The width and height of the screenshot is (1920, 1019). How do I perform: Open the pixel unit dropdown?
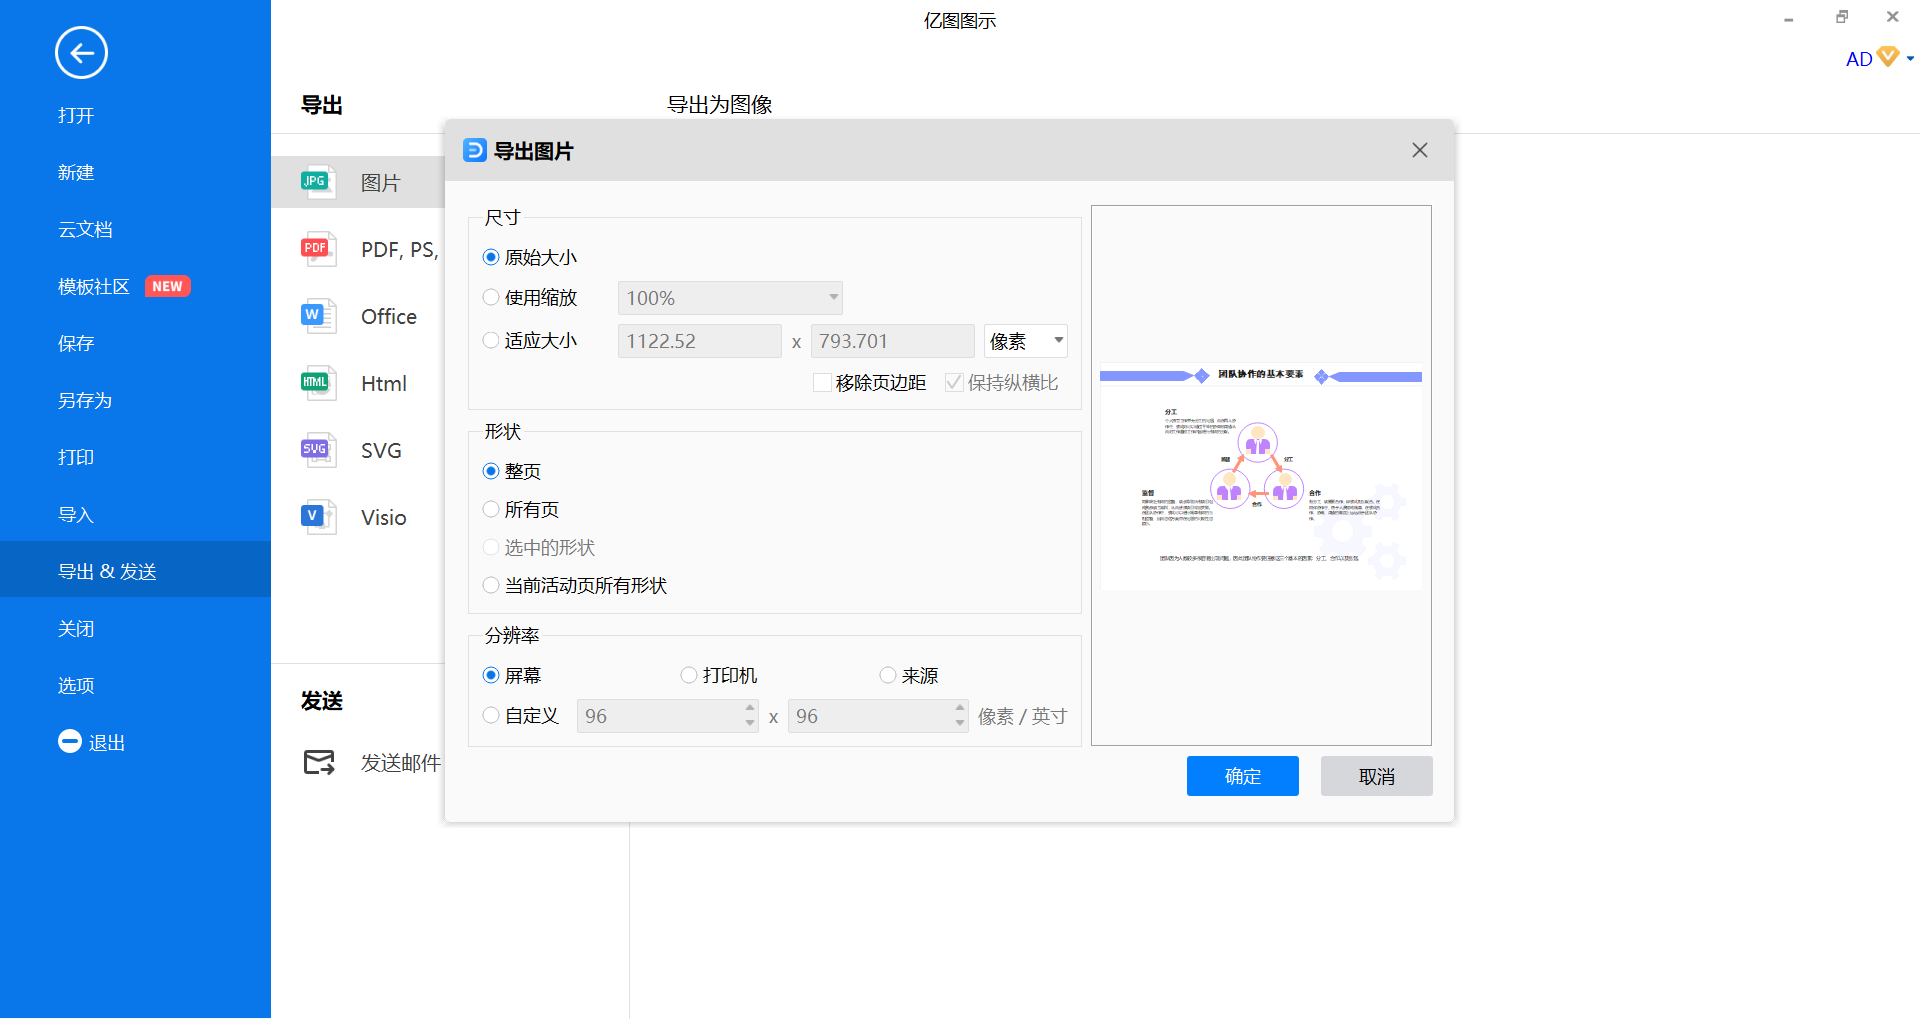click(1026, 341)
